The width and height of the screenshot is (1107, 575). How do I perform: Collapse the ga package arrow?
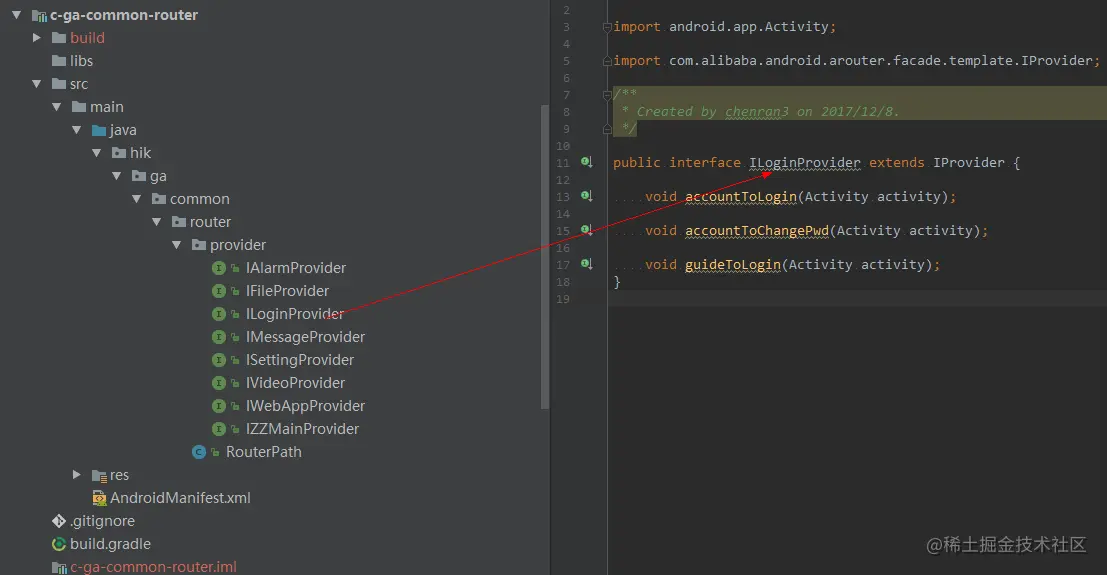click(x=116, y=175)
